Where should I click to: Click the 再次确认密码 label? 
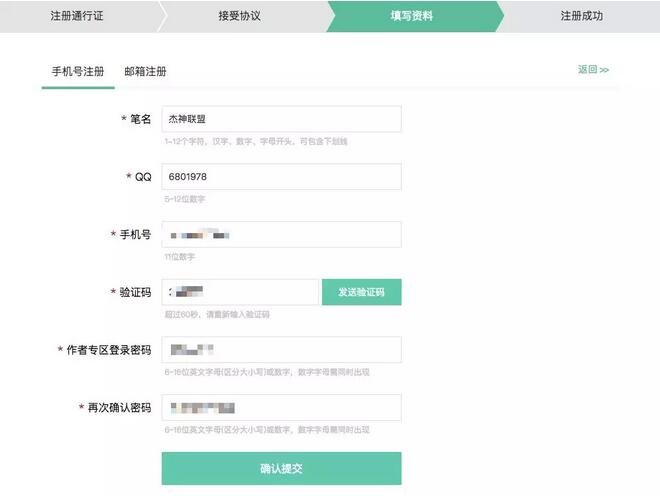(x=119, y=407)
